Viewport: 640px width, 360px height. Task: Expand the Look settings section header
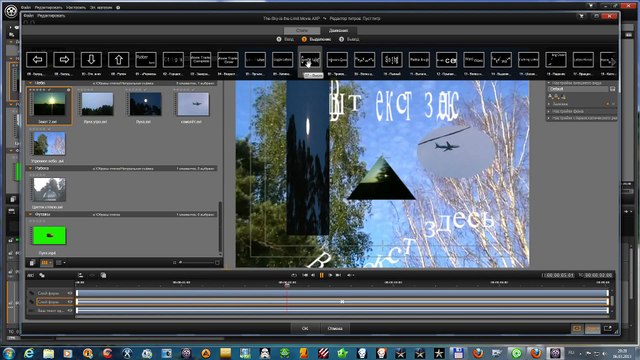pyautogui.click(x=582, y=83)
